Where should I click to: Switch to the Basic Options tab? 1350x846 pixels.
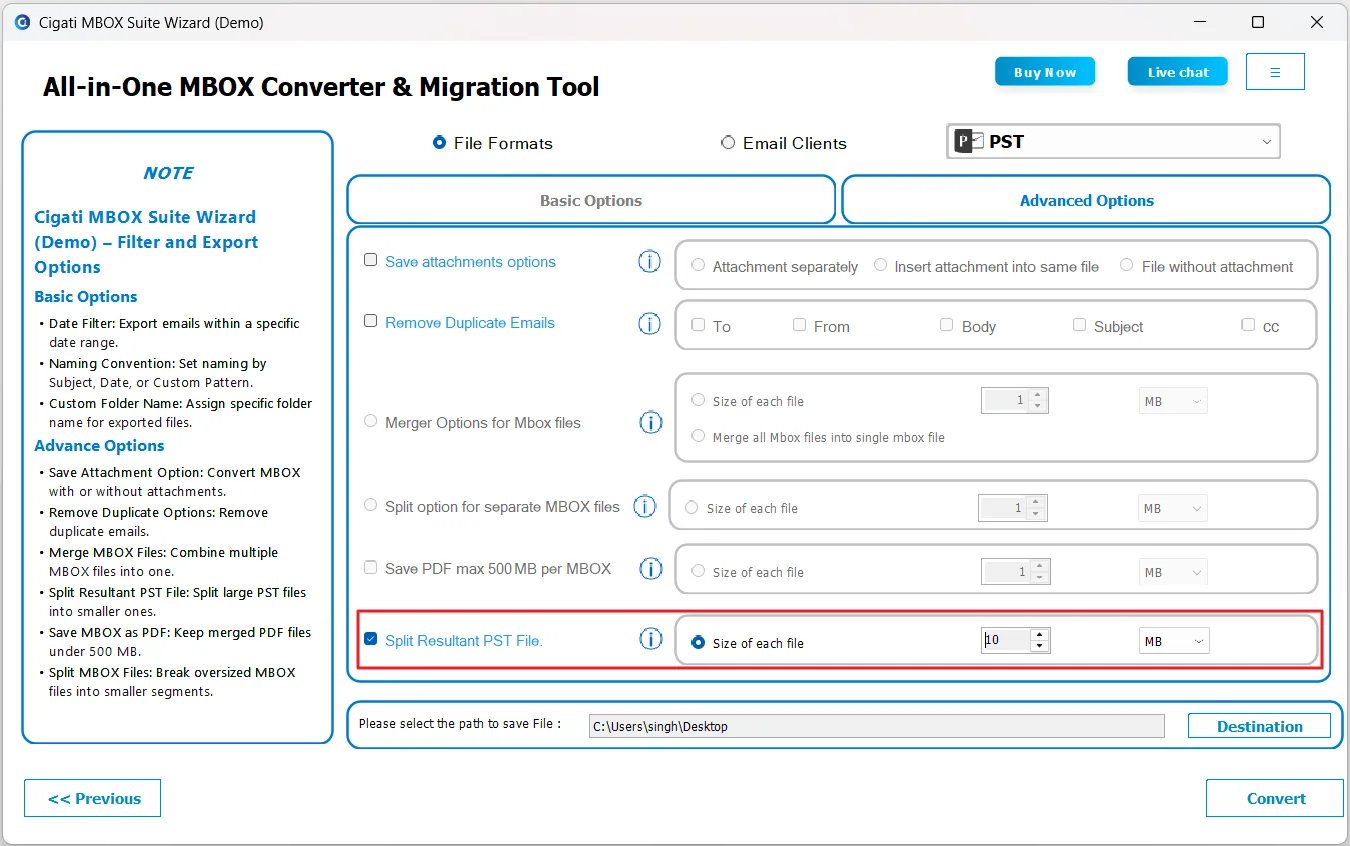click(591, 200)
